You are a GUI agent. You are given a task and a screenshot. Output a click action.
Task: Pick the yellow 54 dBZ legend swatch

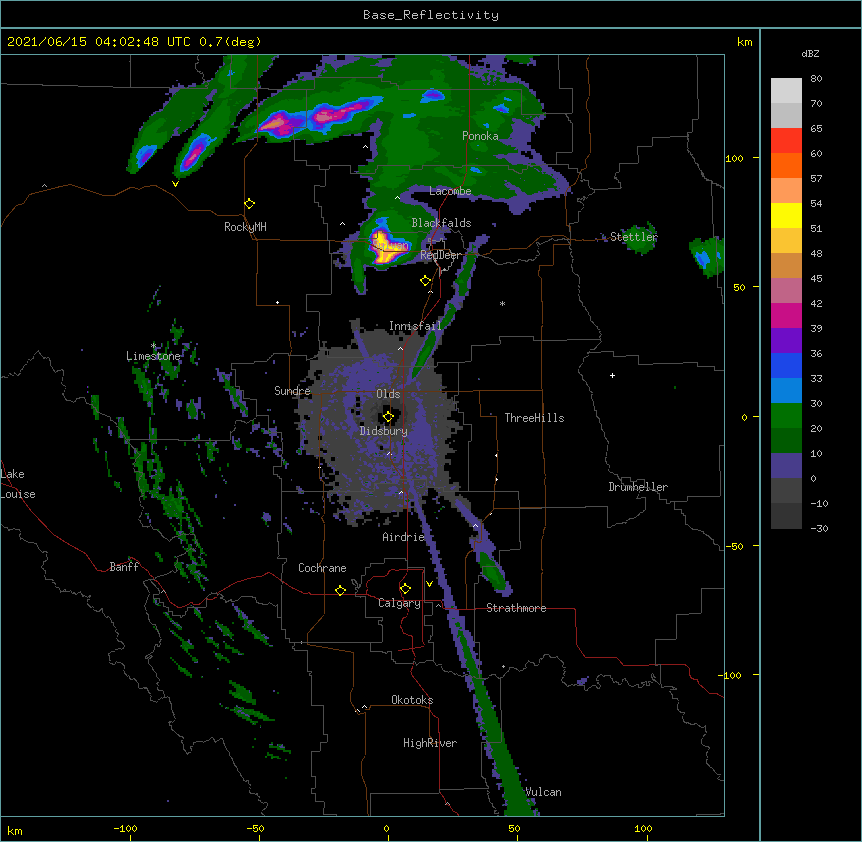[x=786, y=215]
